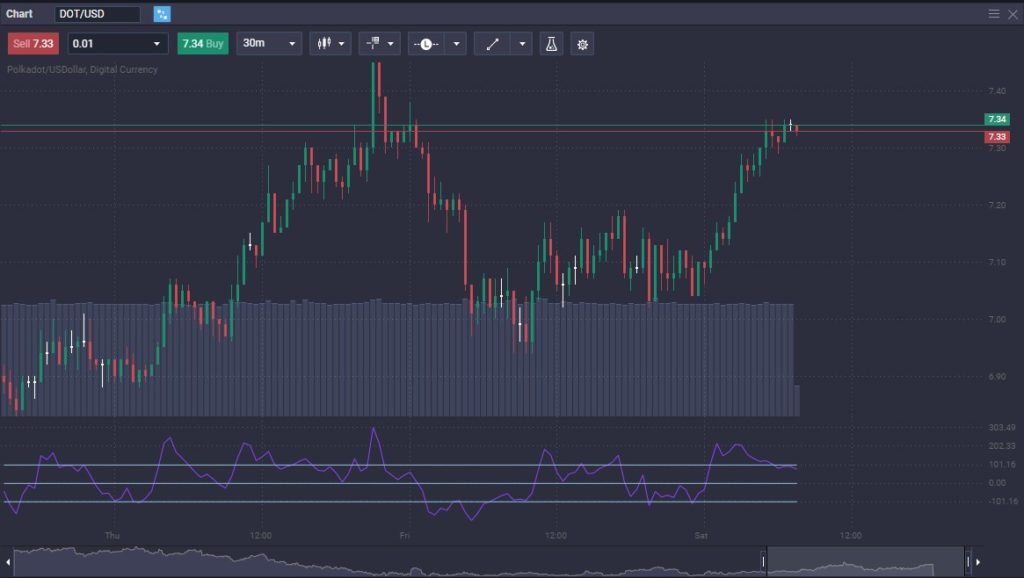Click the time clock line icon

(x=426, y=44)
